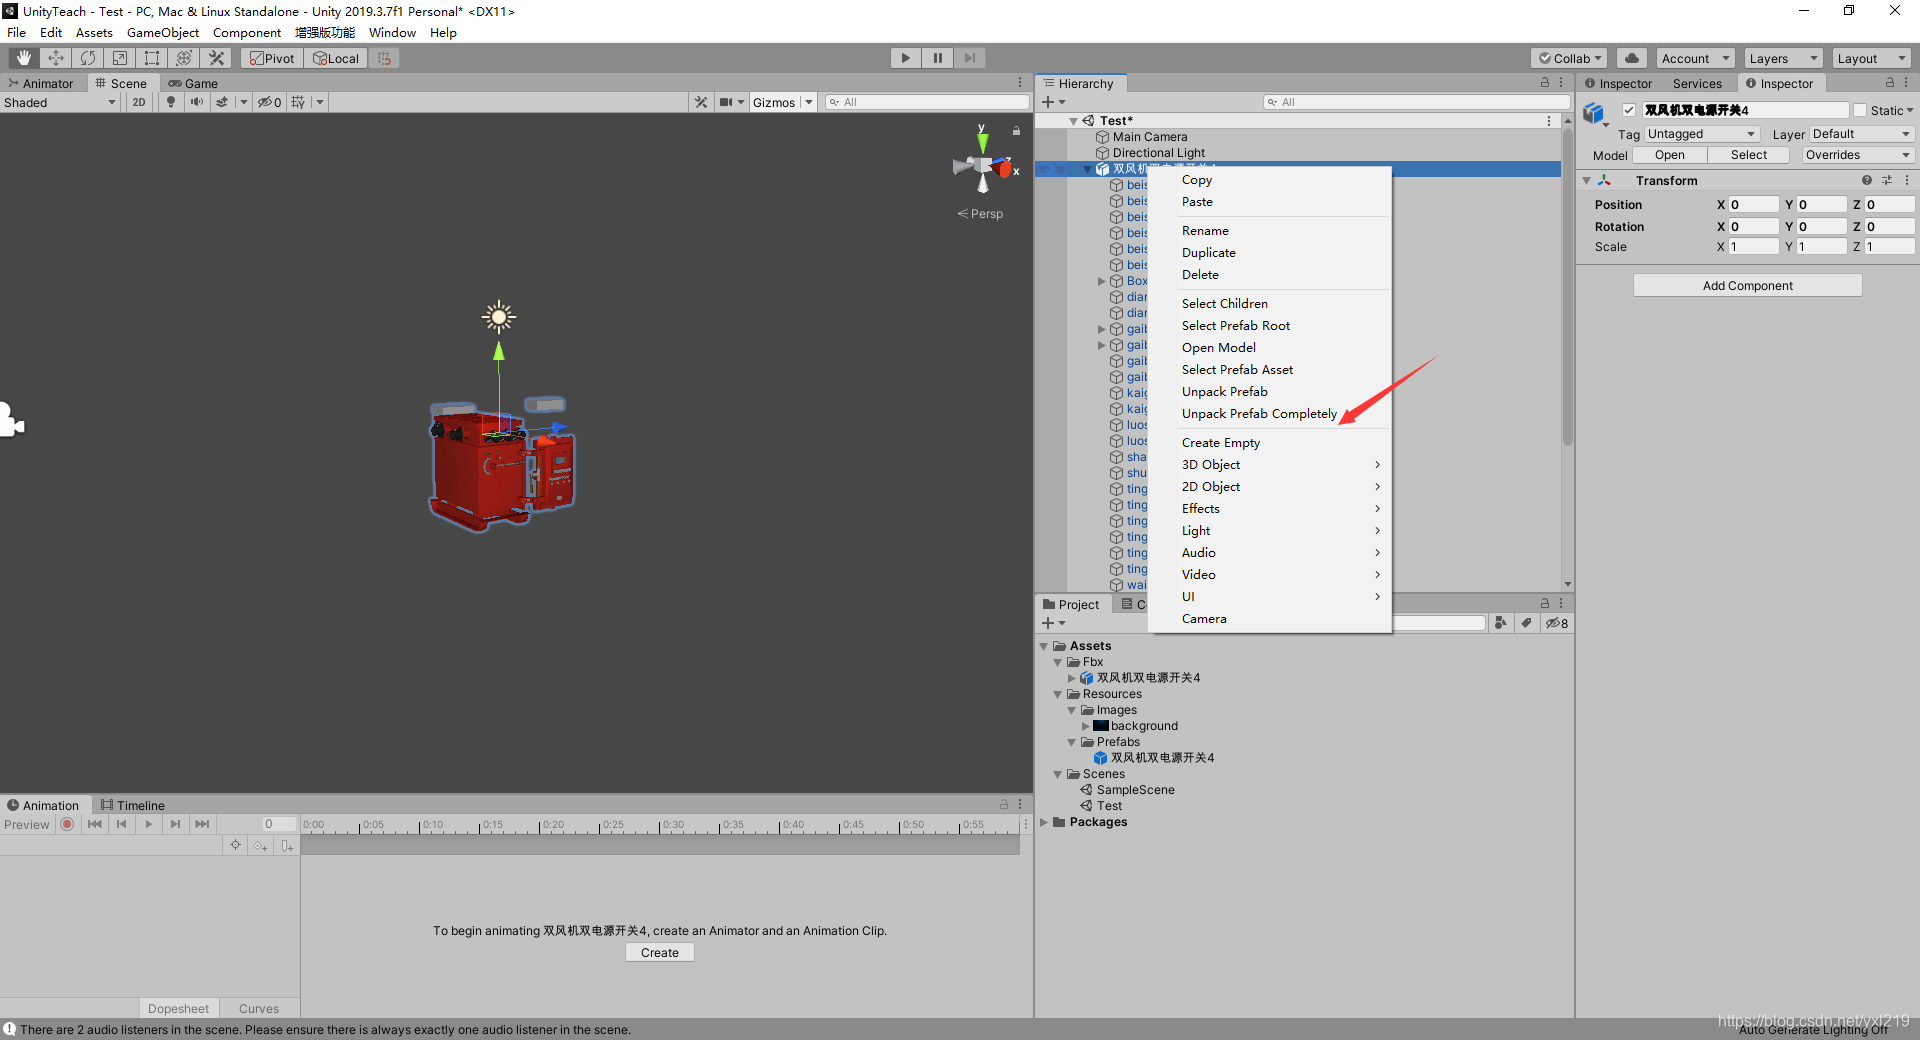Open the Overrides dropdown
This screenshot has width=1920, height=1040.
tap(1858, 155)
